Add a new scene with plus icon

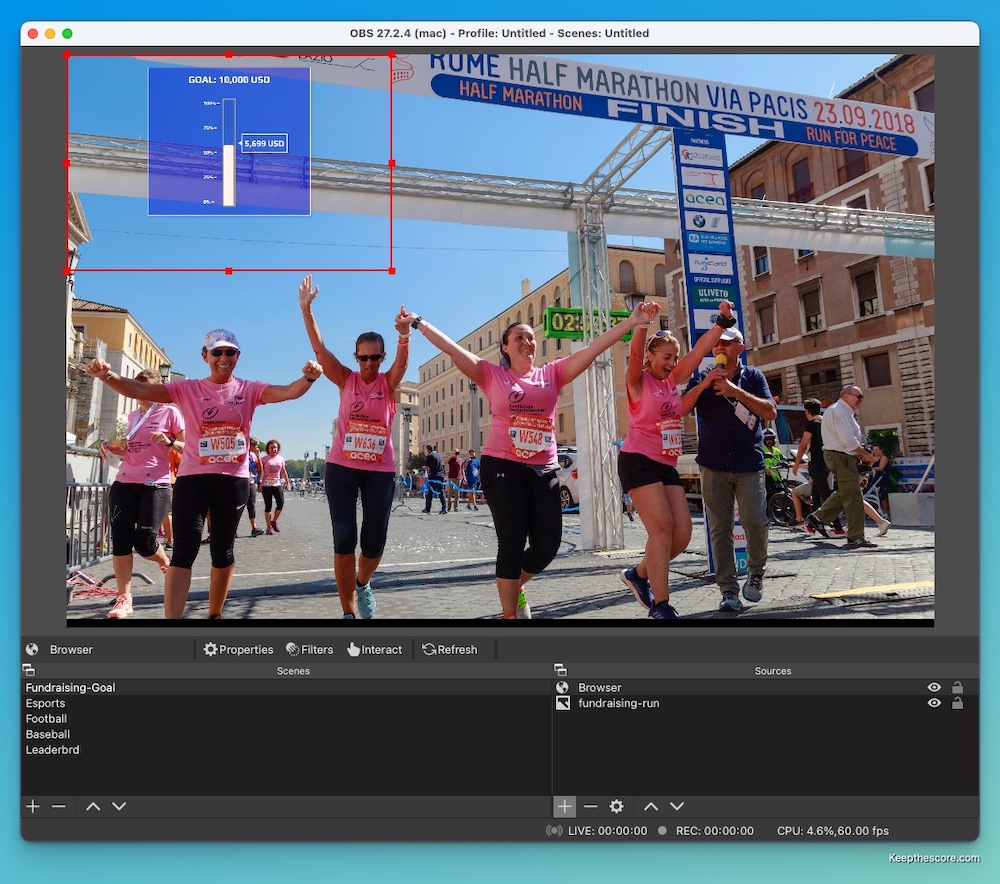click(33, 806)
